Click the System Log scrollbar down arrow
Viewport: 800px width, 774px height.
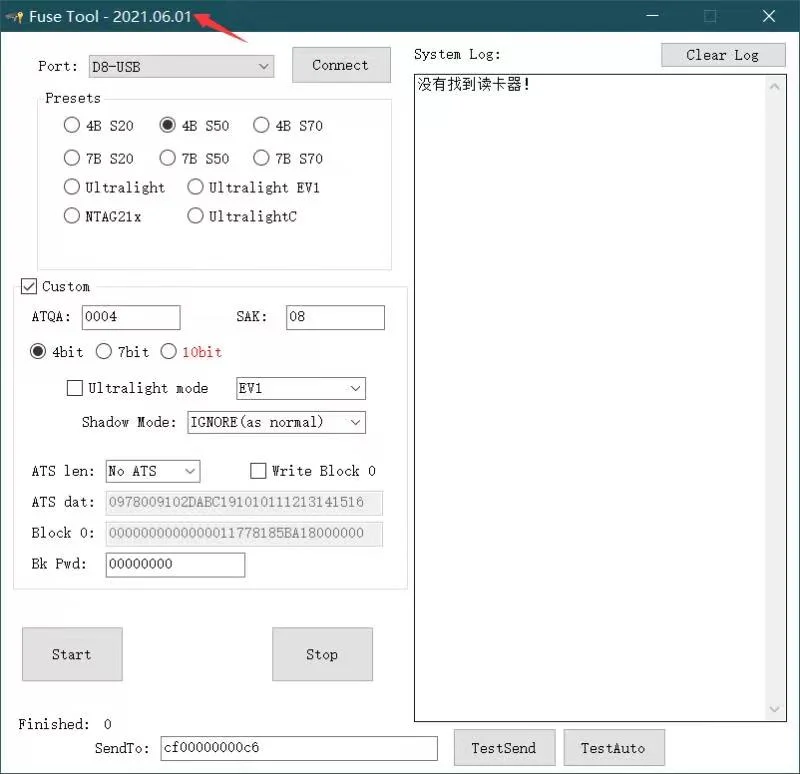[776, 709]
